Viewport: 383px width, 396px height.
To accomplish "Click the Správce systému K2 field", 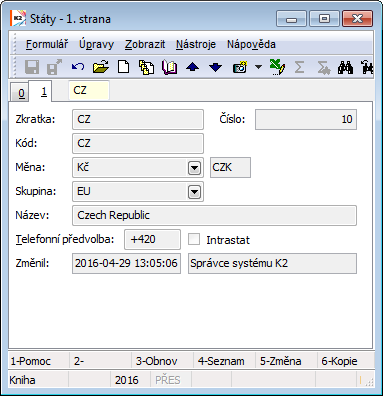I will click(272, 263).
